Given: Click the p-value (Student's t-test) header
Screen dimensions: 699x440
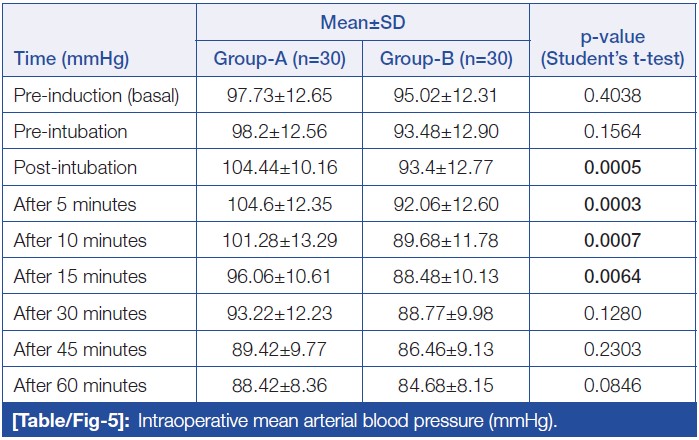Looking at the screenshot, I should 612,48.
